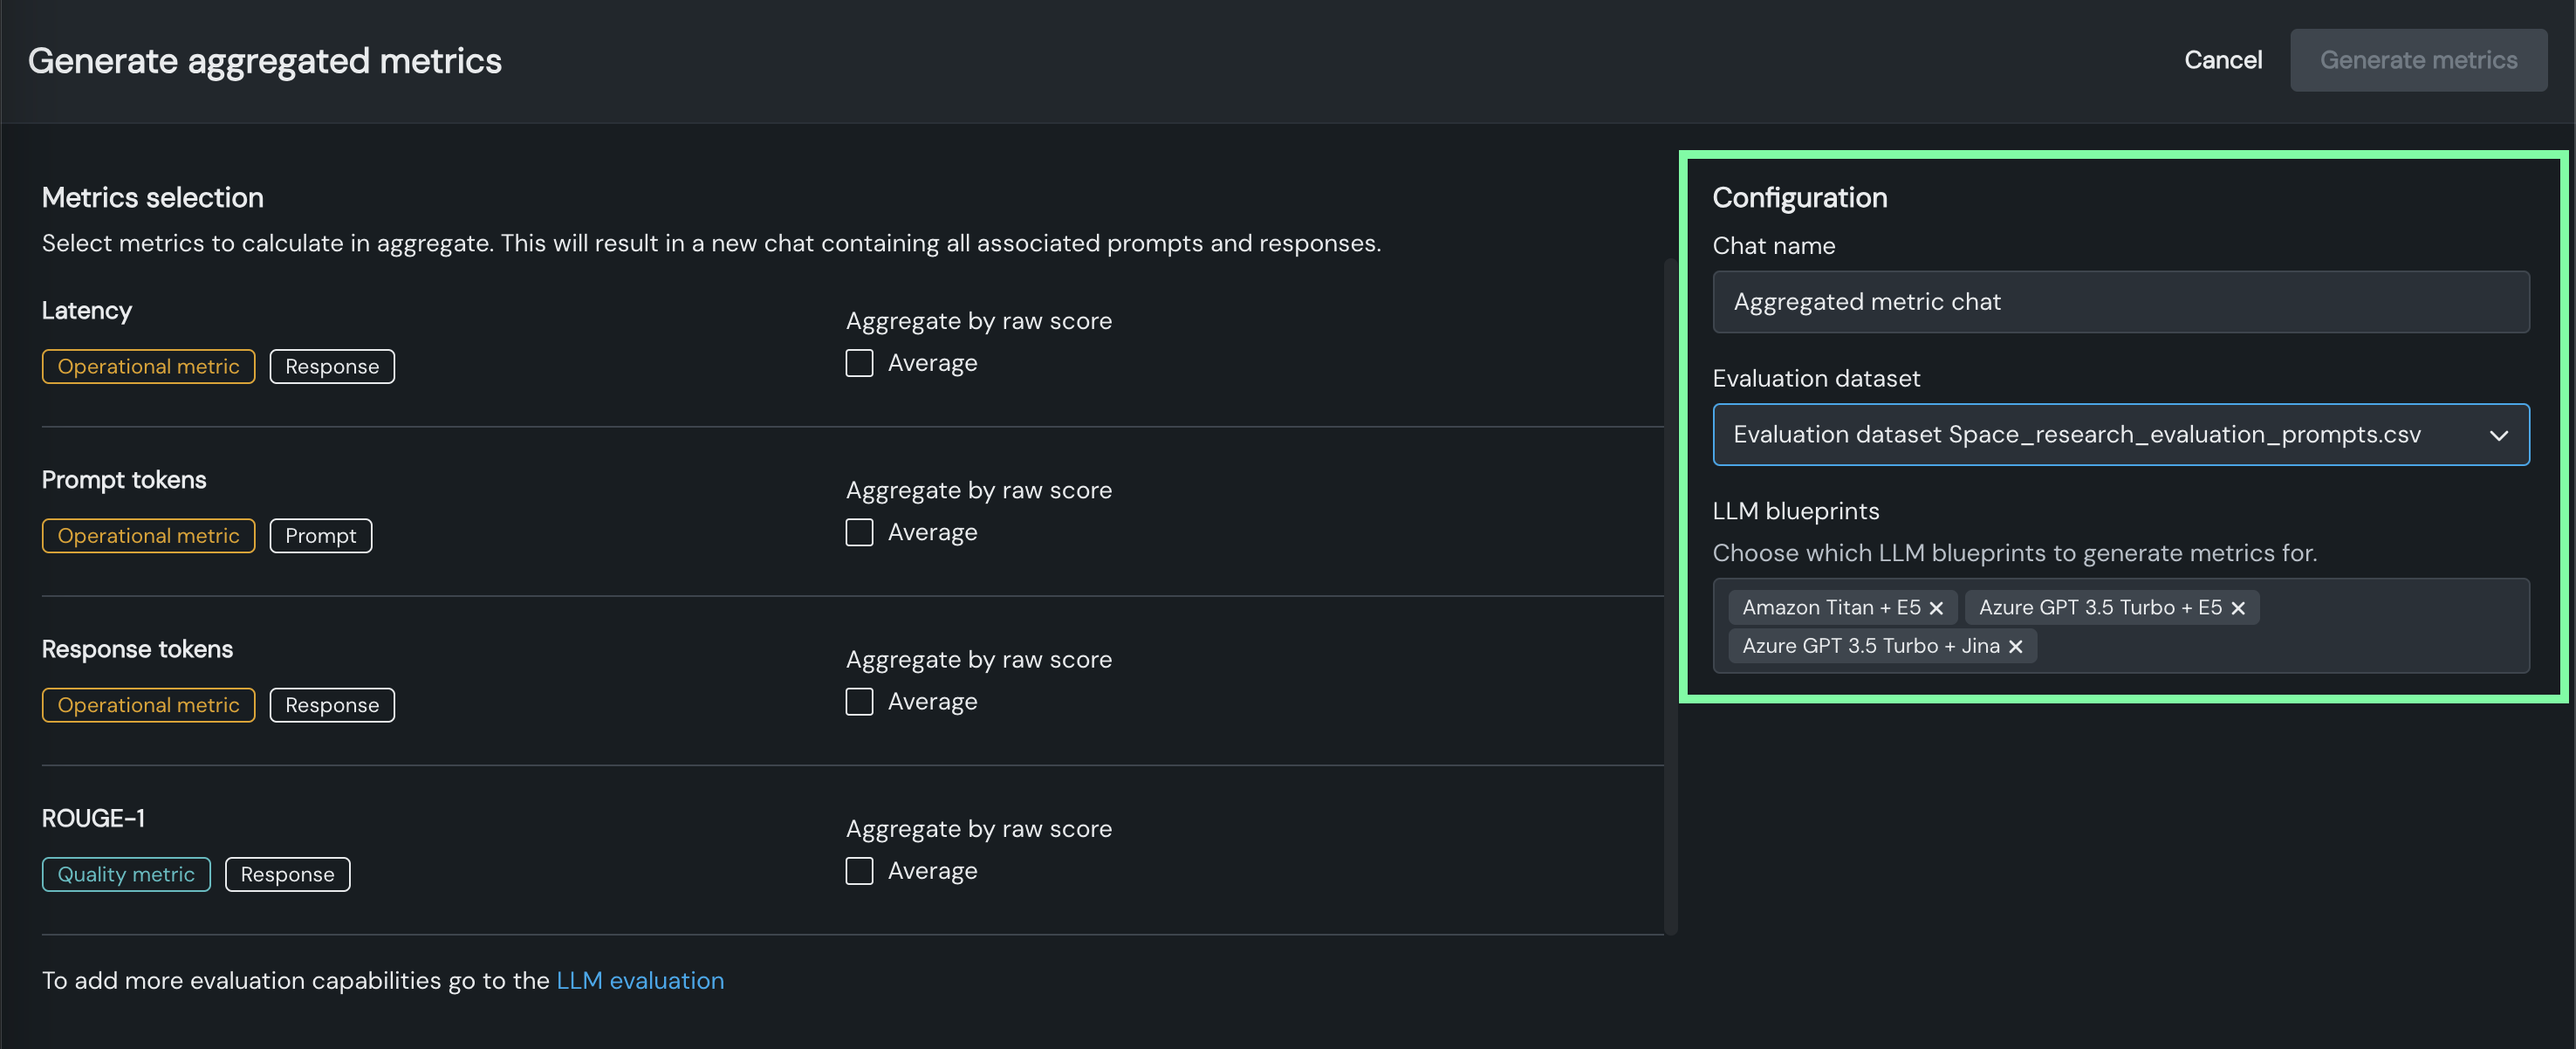This screenshot has height=1049, width=2576.
Task: Remove Amazon Titan + E5 blueprint chip
Action: 1936,608
